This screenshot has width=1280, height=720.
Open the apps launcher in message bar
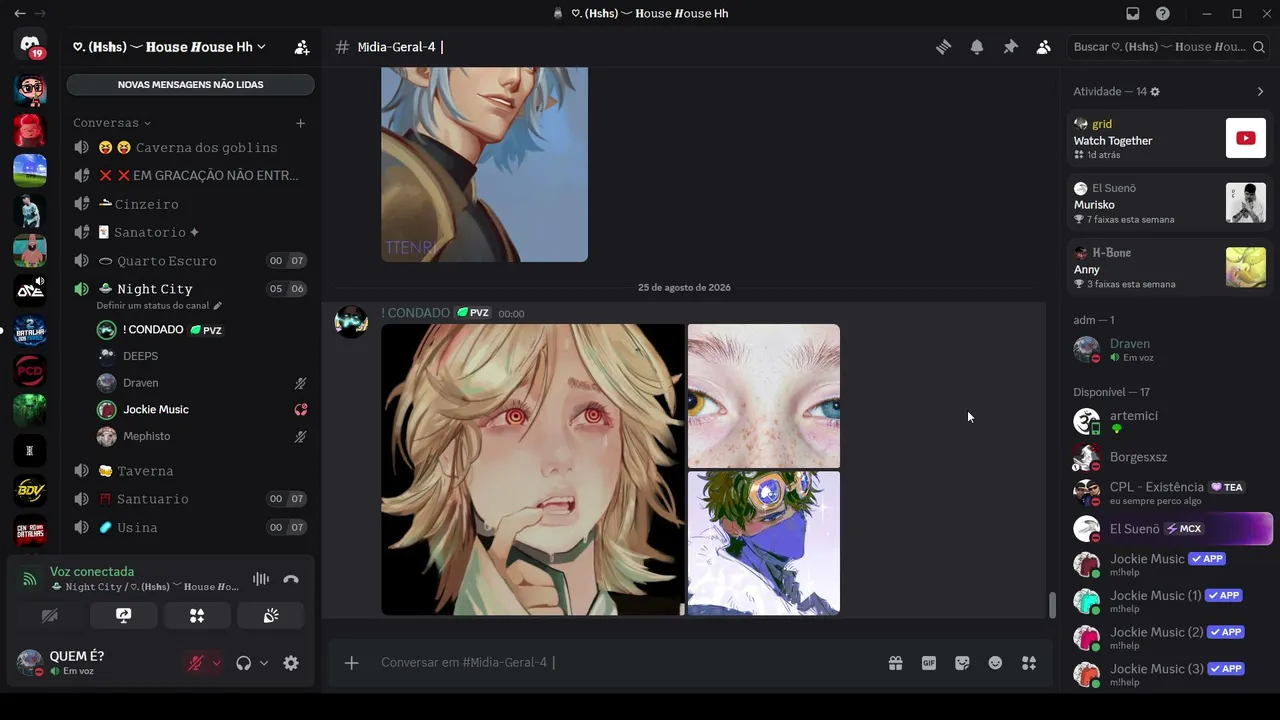click(1029, 663)
